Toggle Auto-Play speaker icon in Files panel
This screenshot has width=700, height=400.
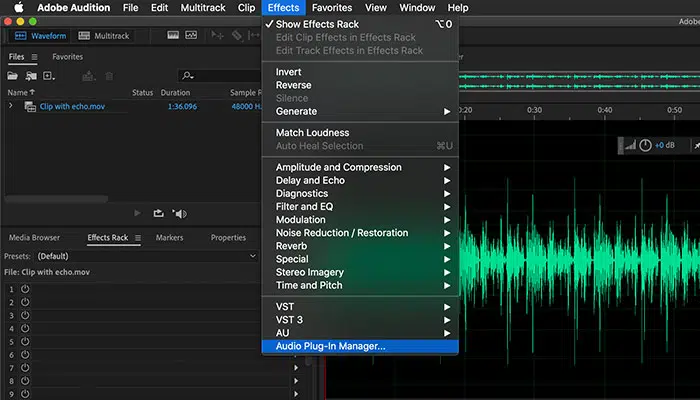click(x=179, y=214)
